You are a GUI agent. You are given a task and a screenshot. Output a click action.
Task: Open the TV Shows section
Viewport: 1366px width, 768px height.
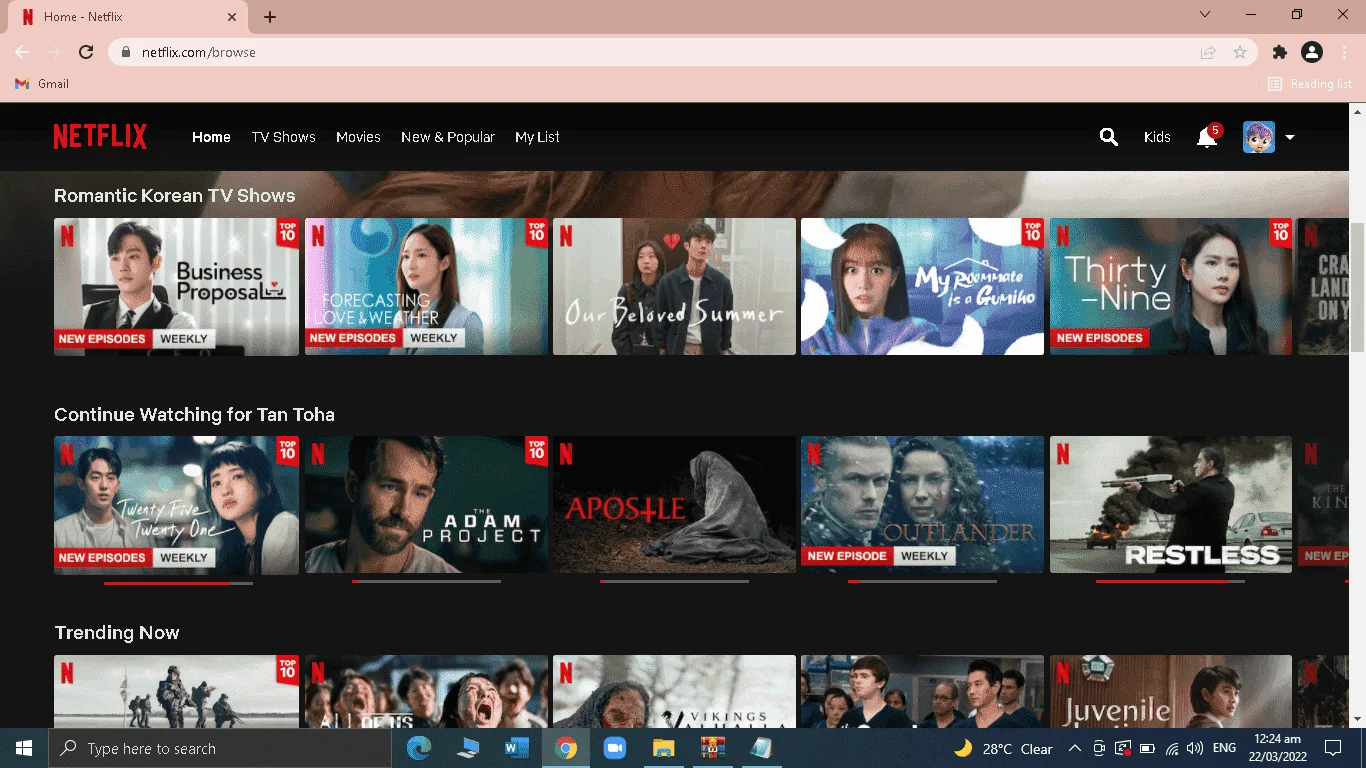coord(283,137)
